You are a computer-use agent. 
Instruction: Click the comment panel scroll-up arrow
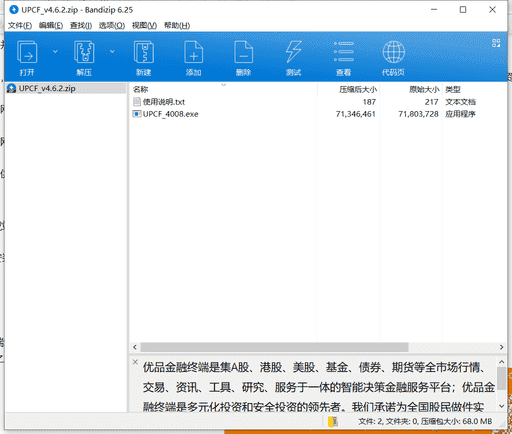[502, 362]
